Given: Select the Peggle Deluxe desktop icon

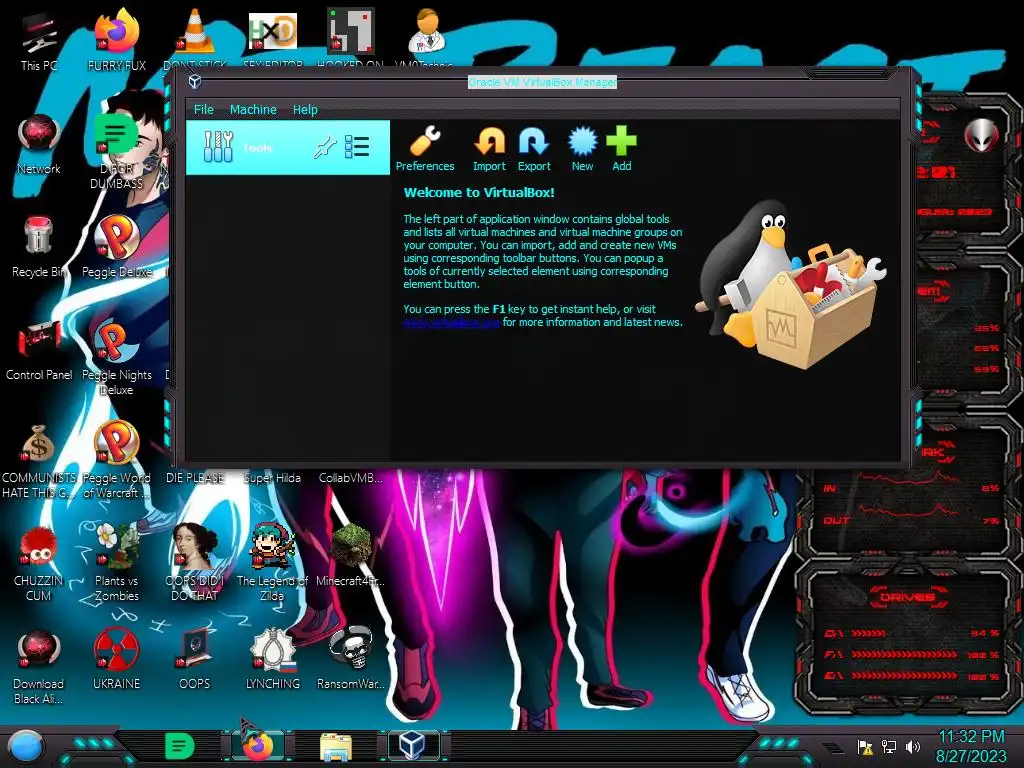Looking at the screenshot, I should pos(116,236).
